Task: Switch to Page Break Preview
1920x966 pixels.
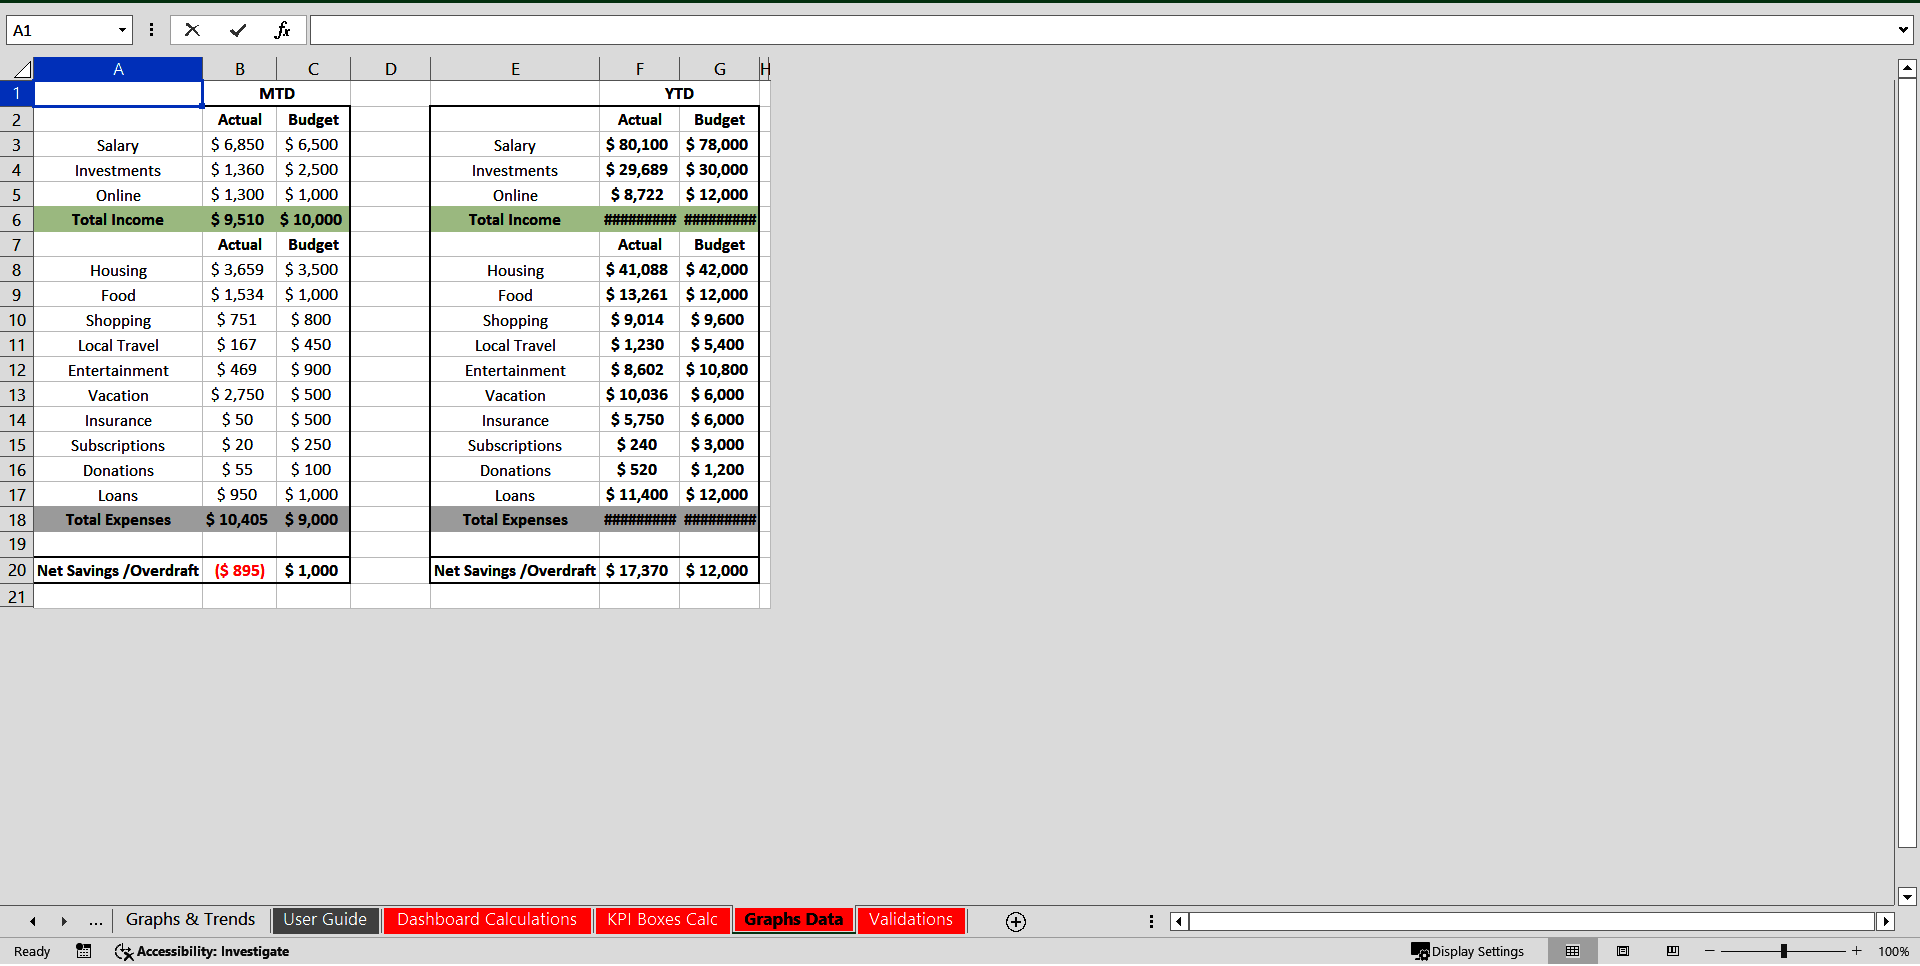Action: (x=1673, y=951)
